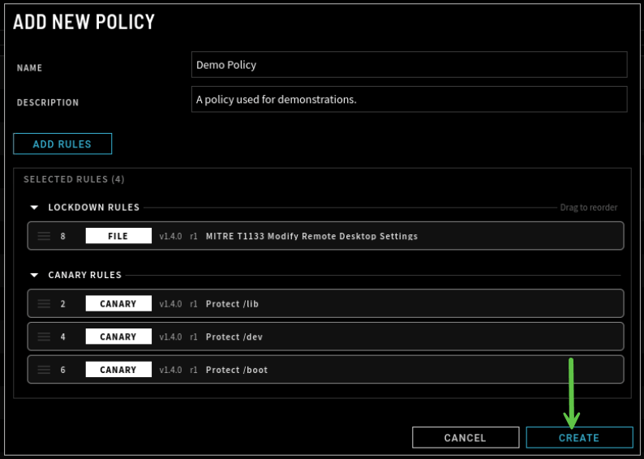Screen dimensions: 644x459
Task: Click the Name field containing Demo Policy
Action: 409,64
